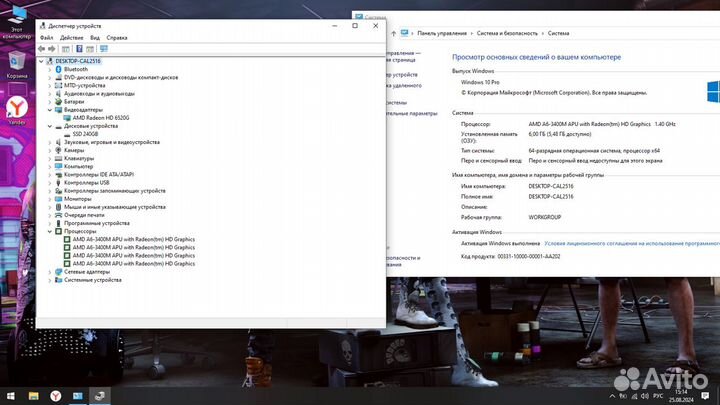Select the SSD 240GB disk entry
Image resolution: width=720 pixels, height=405 pixels.
85,134
